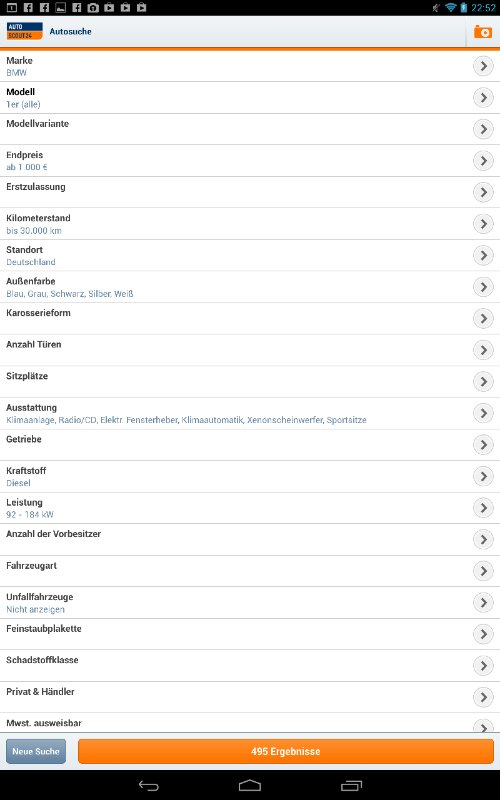500x800 pixels.
Task: Select the Standort Deutschland row
Action: tap(250, 256)
